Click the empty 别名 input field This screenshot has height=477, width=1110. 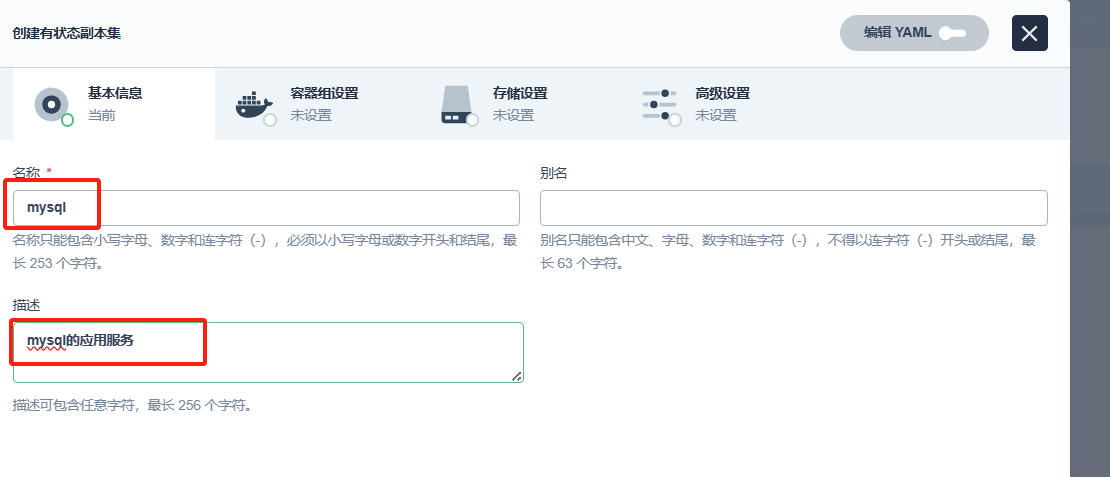click(x=793, y=208)
